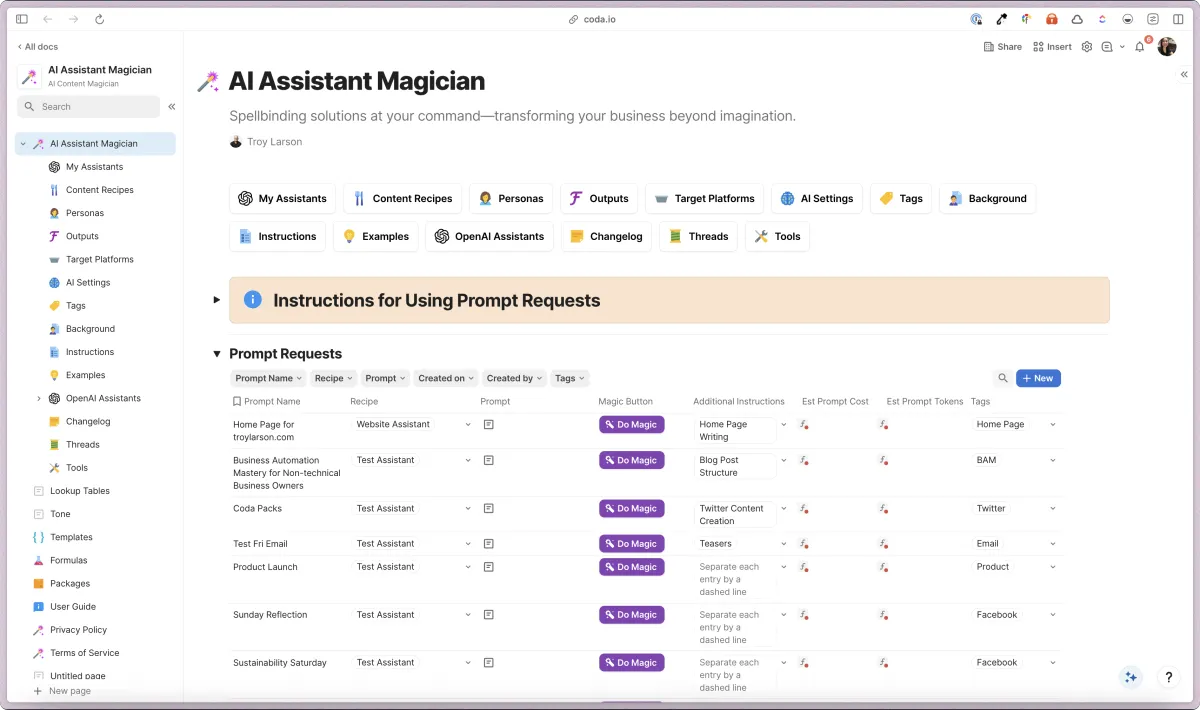
Task: Open the Tags filter dropdown
Action: pos(570,378)
